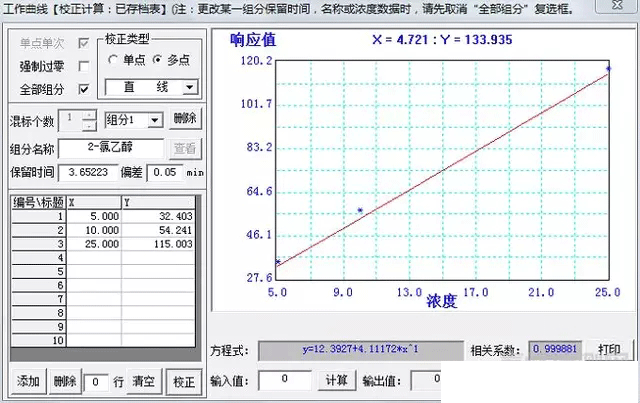This screenshot has height=403, width=640.
Task: Click the 校正 button
Action: tap(182, 381)
